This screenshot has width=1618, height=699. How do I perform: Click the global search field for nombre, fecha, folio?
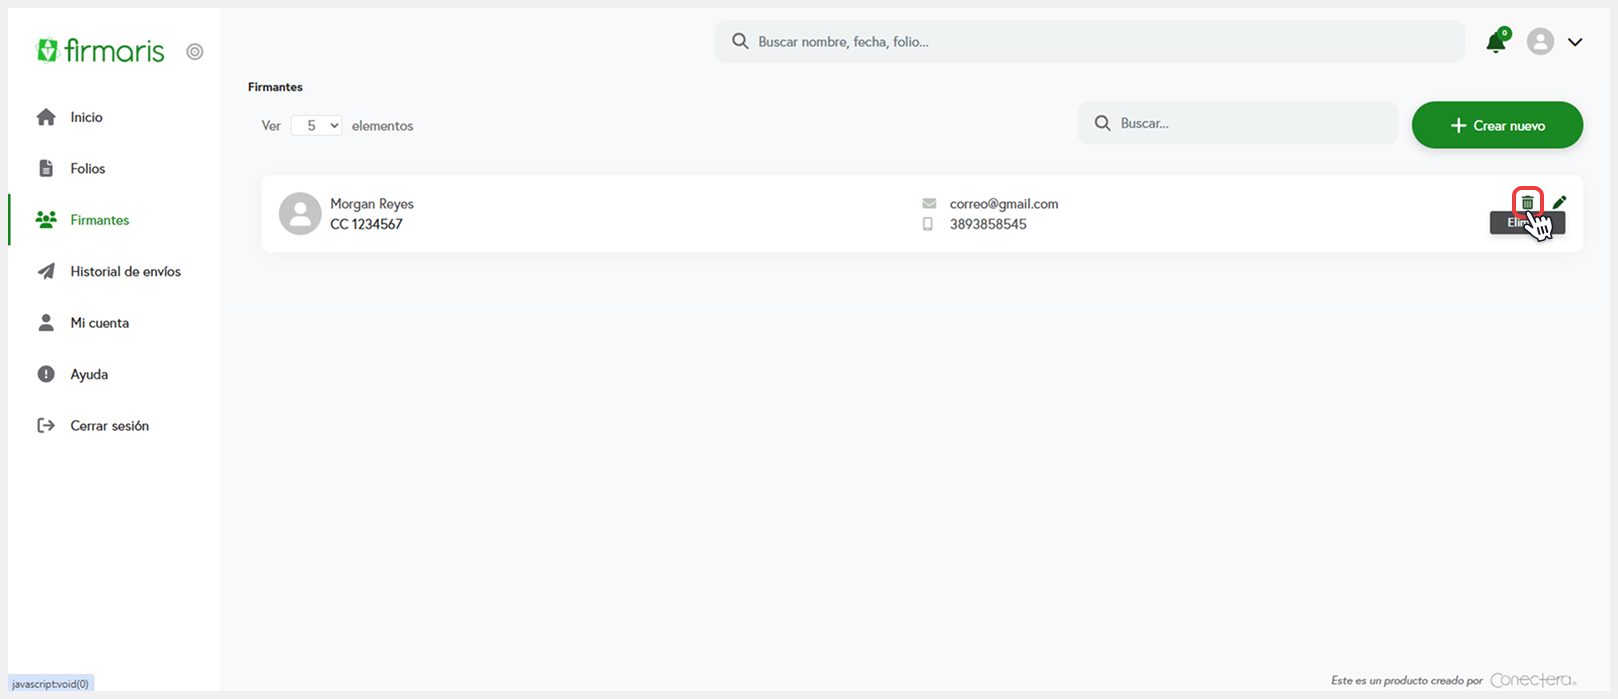[1090, 42]
